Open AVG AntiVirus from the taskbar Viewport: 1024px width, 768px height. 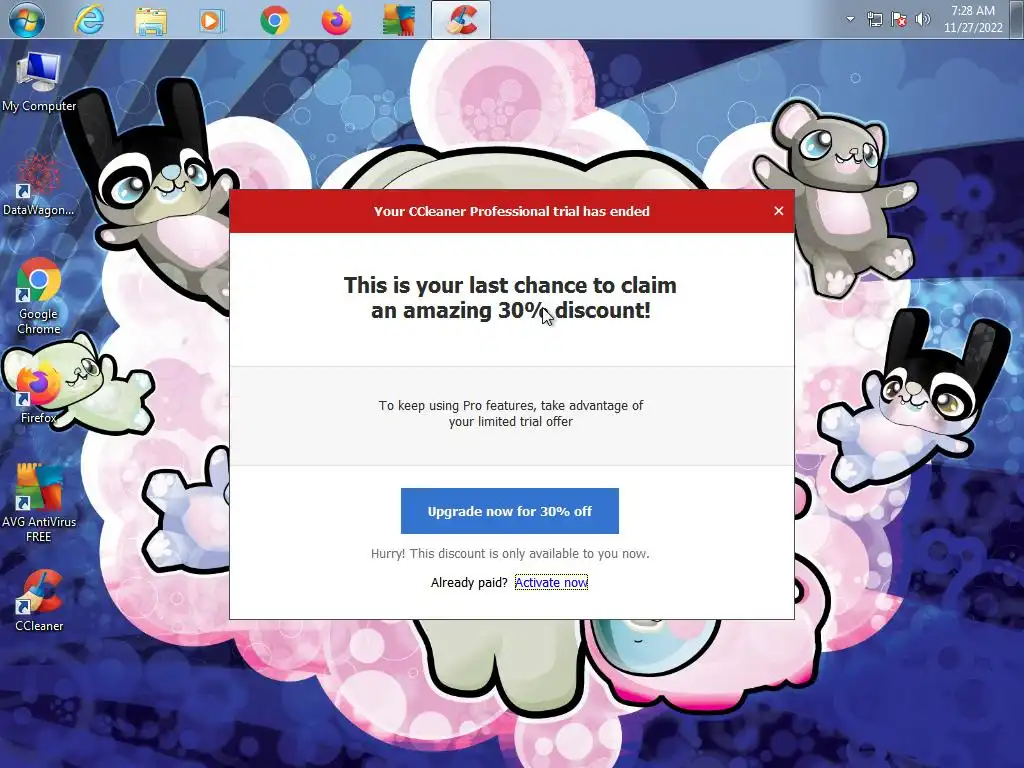pos(398,20)
